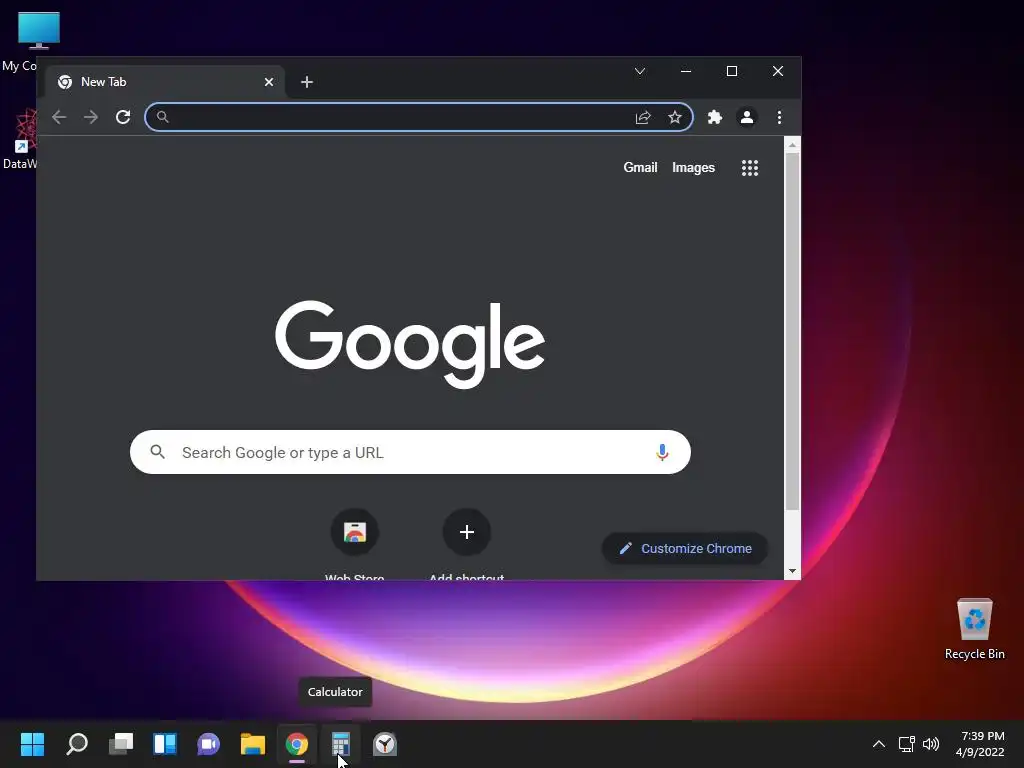This screenshot has width=1024, height=768.
Task: Open the Chat taskbar icon
Action: click(x=208, y=744)
